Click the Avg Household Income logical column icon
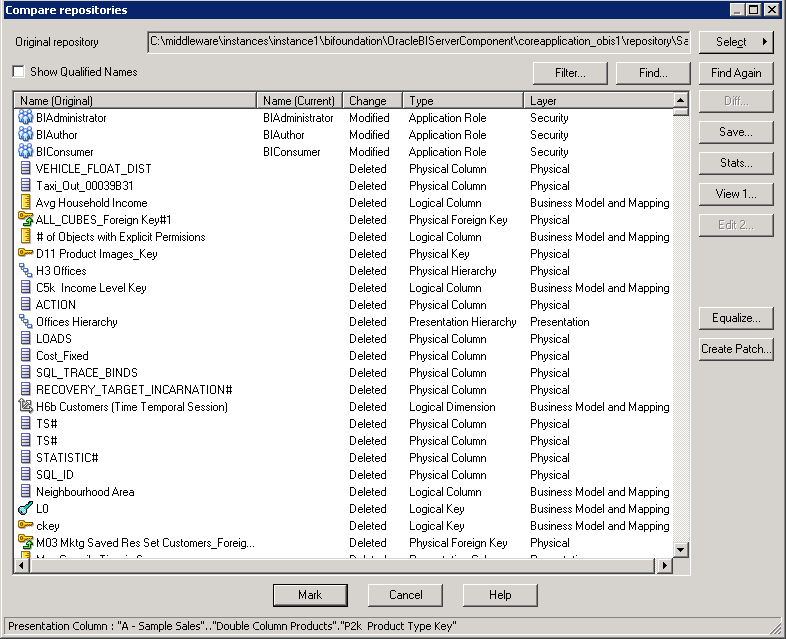The image size is (786, 639). coord(26,202)
